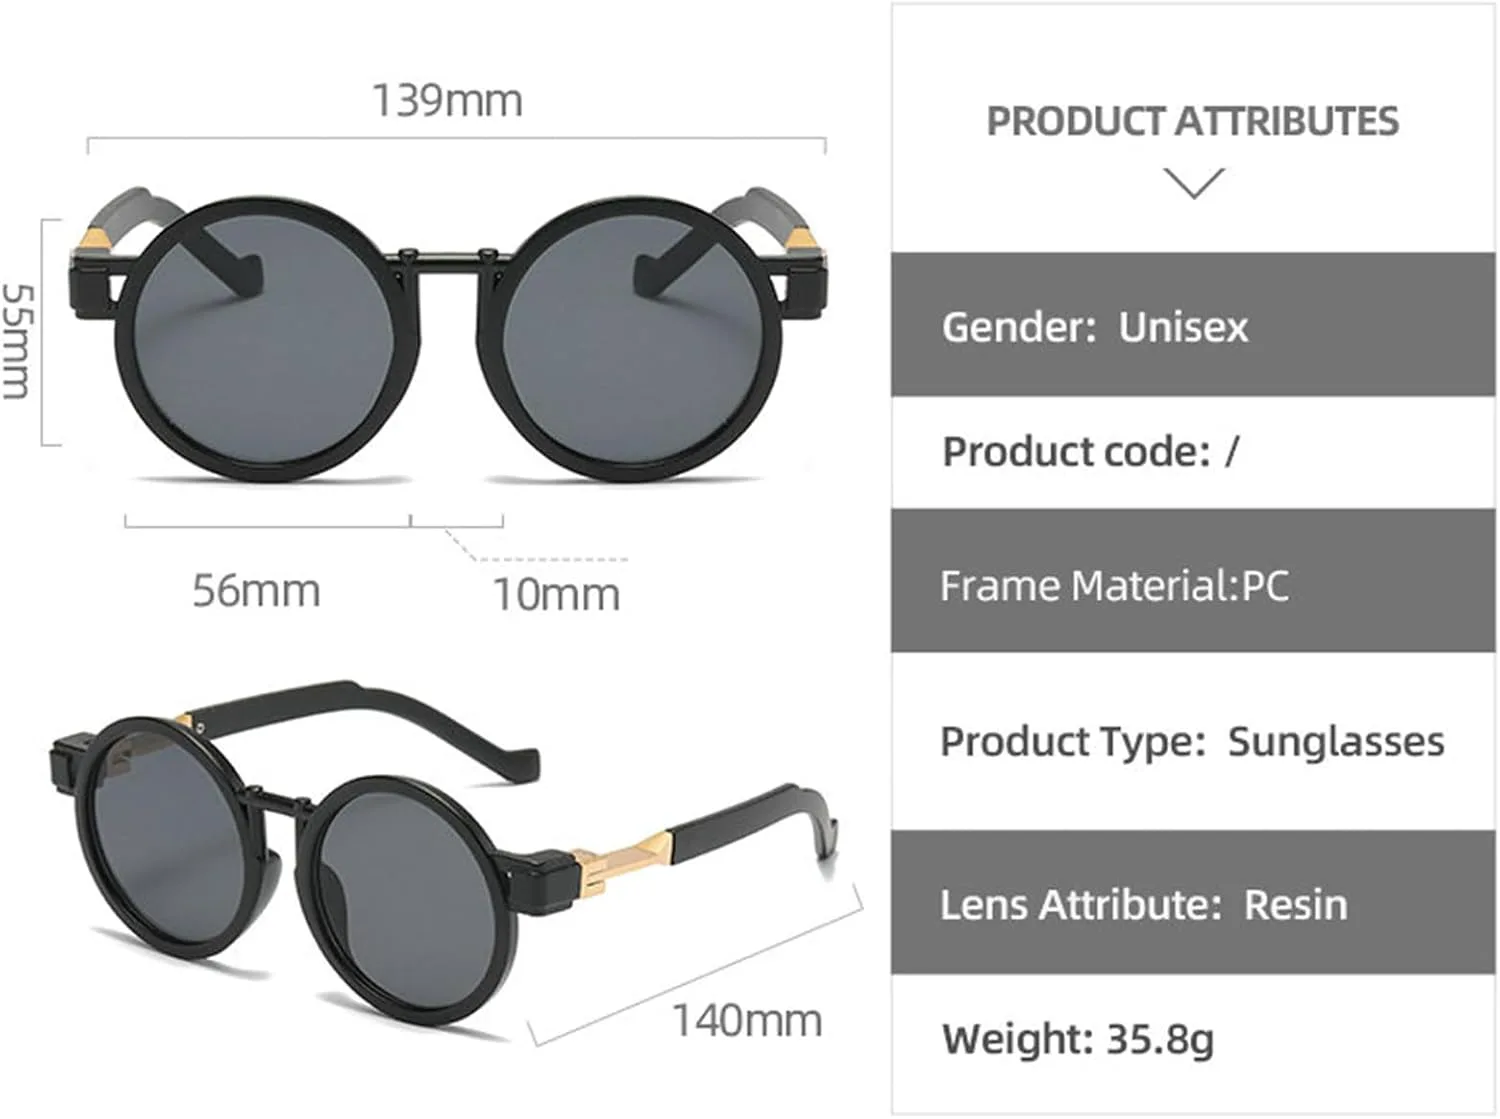Screen dimensions: 1500x1119
Task: Click the Product Attributes heading
Action: 1192,122
